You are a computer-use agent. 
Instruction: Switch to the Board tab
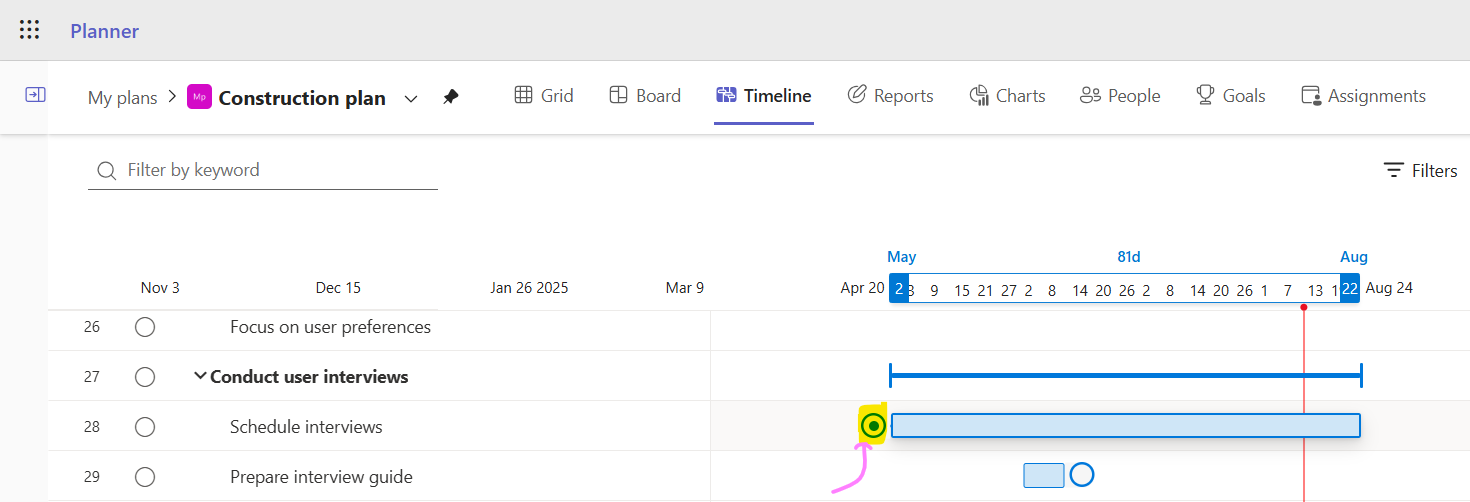pos(645,96)
